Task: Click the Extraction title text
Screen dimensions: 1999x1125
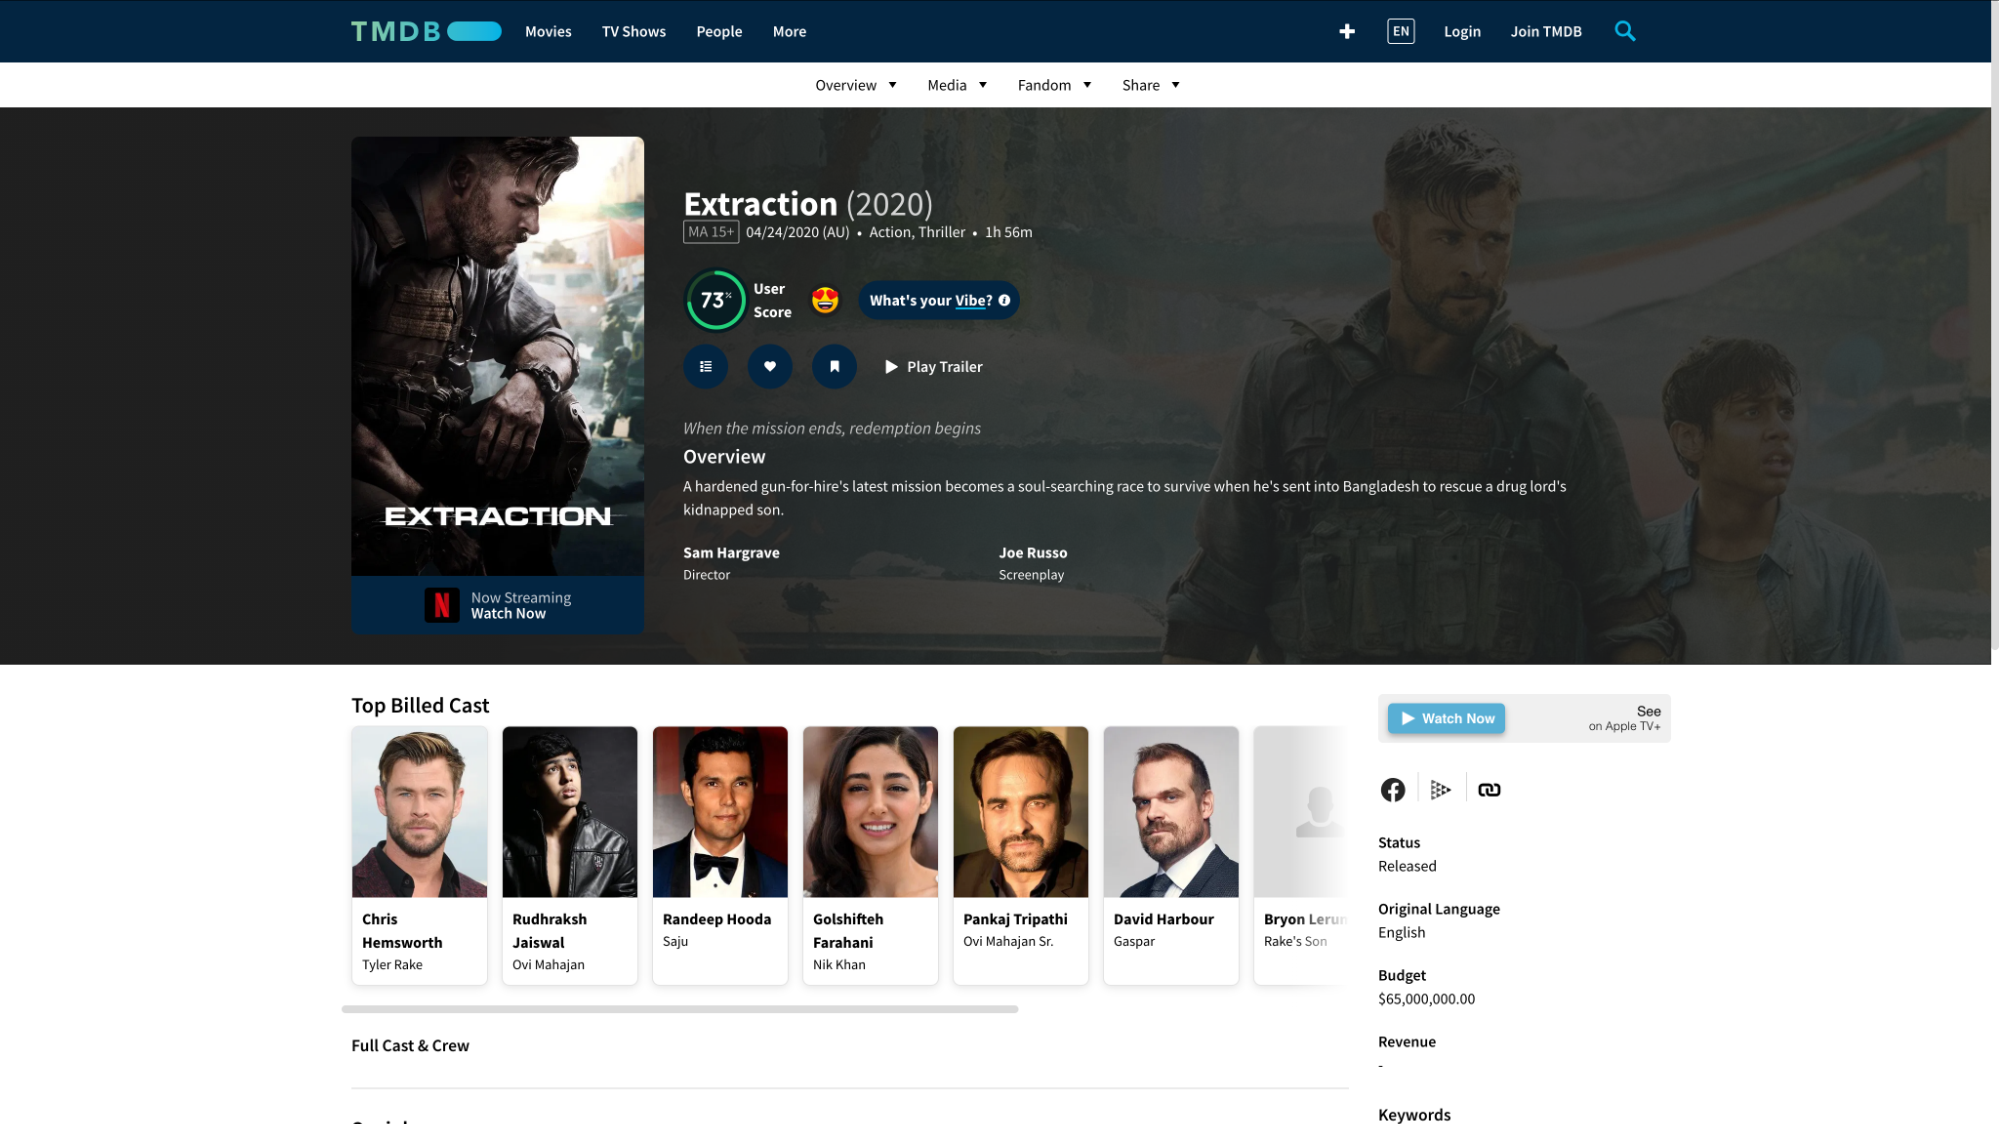Action: pos(760,204)
